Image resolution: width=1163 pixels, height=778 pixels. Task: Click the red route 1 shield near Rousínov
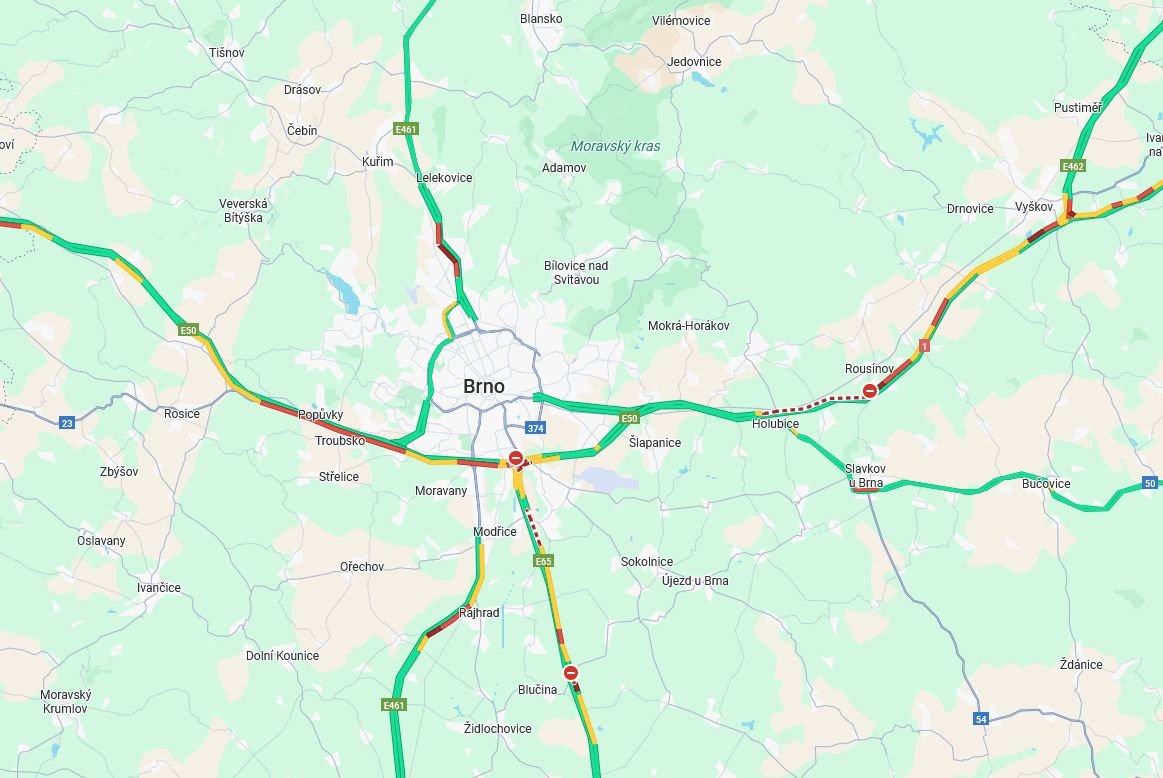click(924, 346)
